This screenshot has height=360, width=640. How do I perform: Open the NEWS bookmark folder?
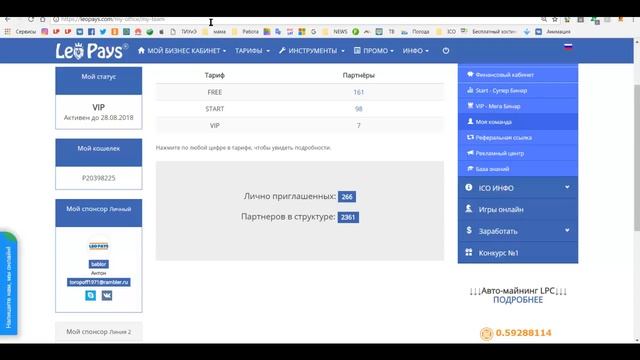(x=336, y=31)
